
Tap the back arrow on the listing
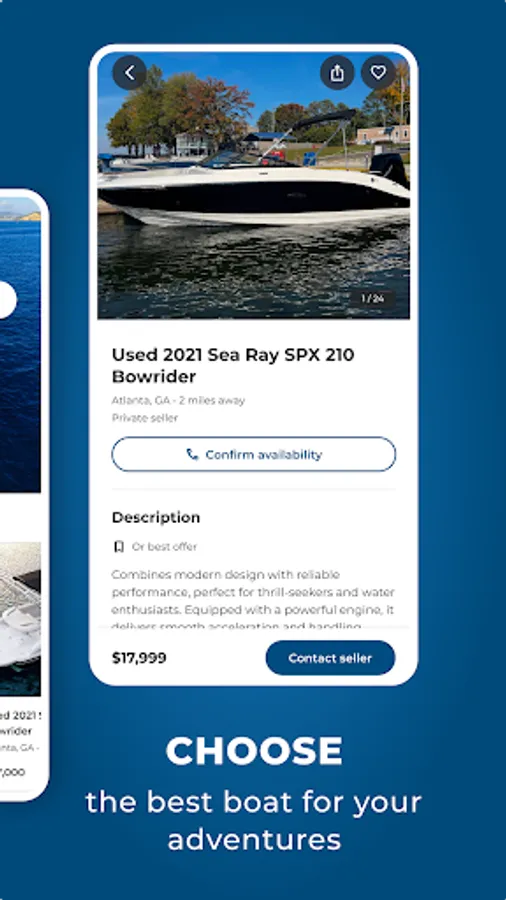[x=129, y=72]
